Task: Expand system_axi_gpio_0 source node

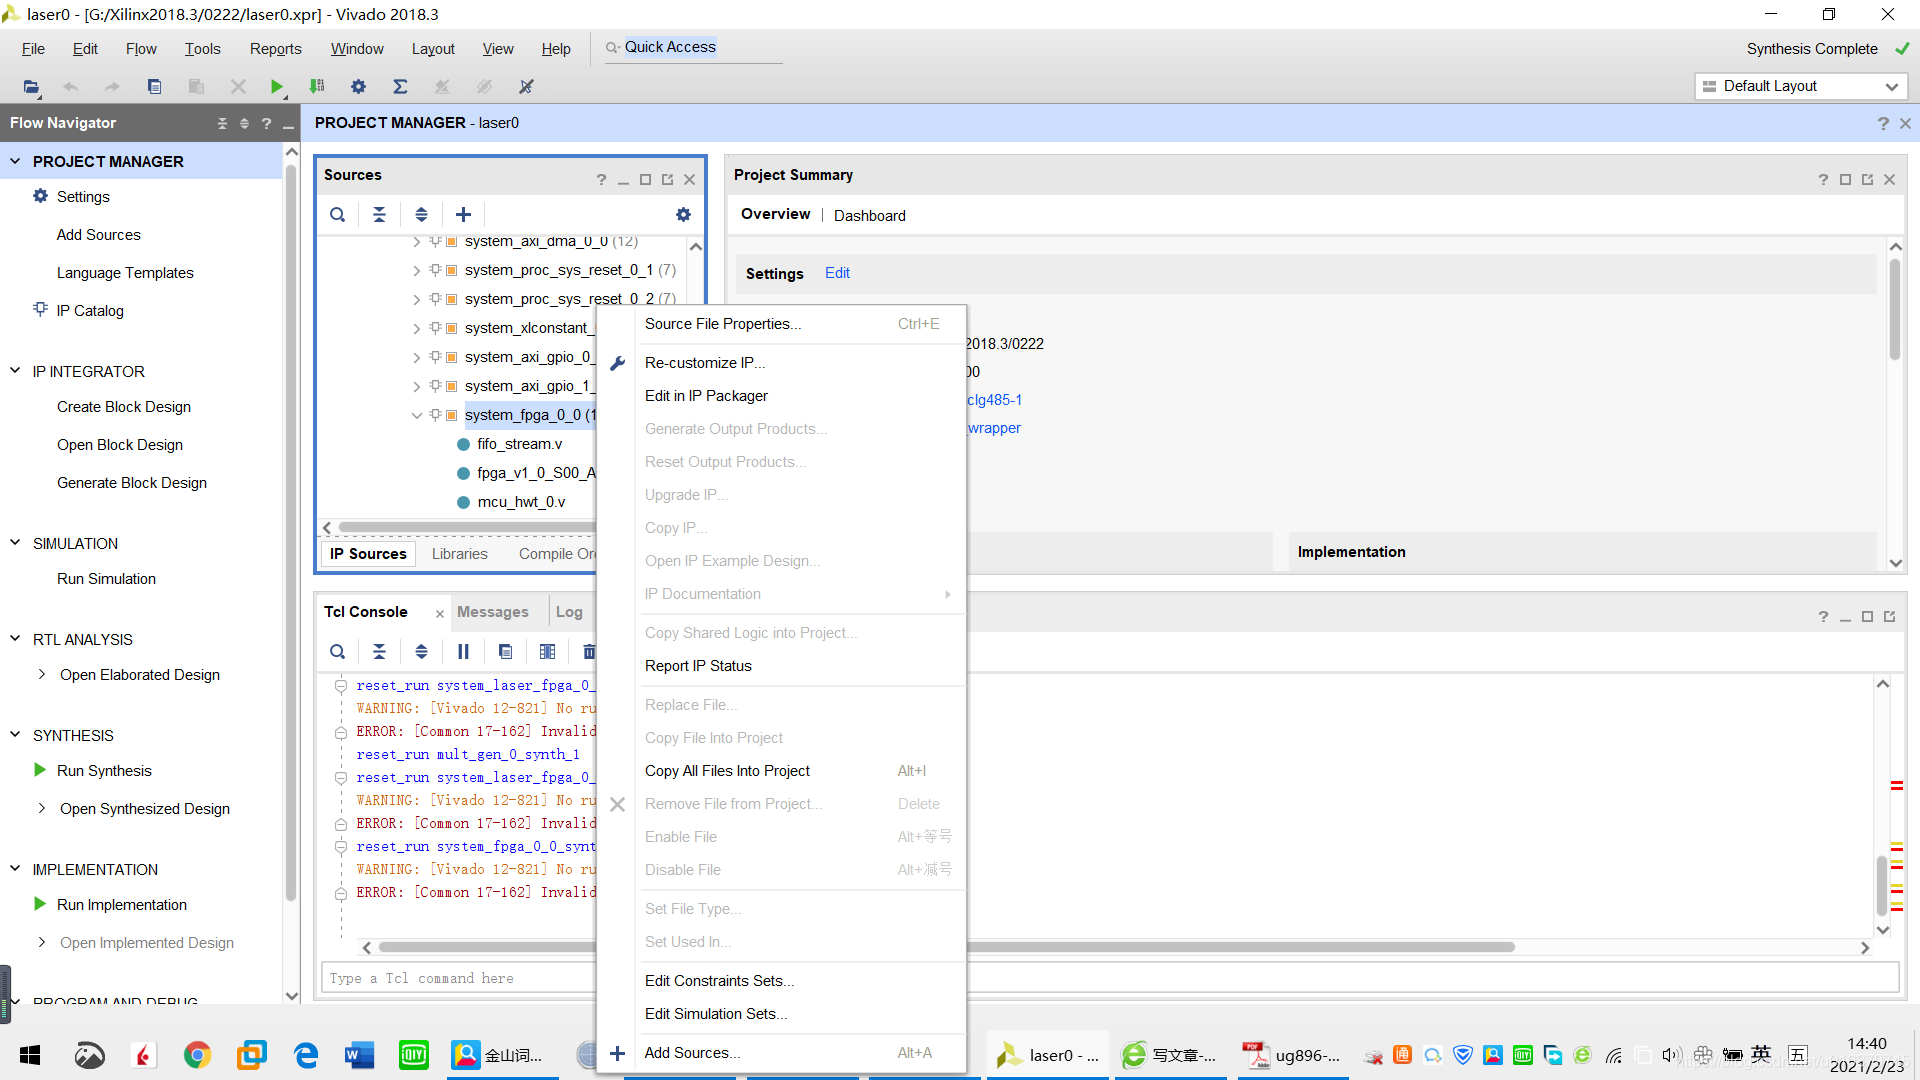Action: 417,358
